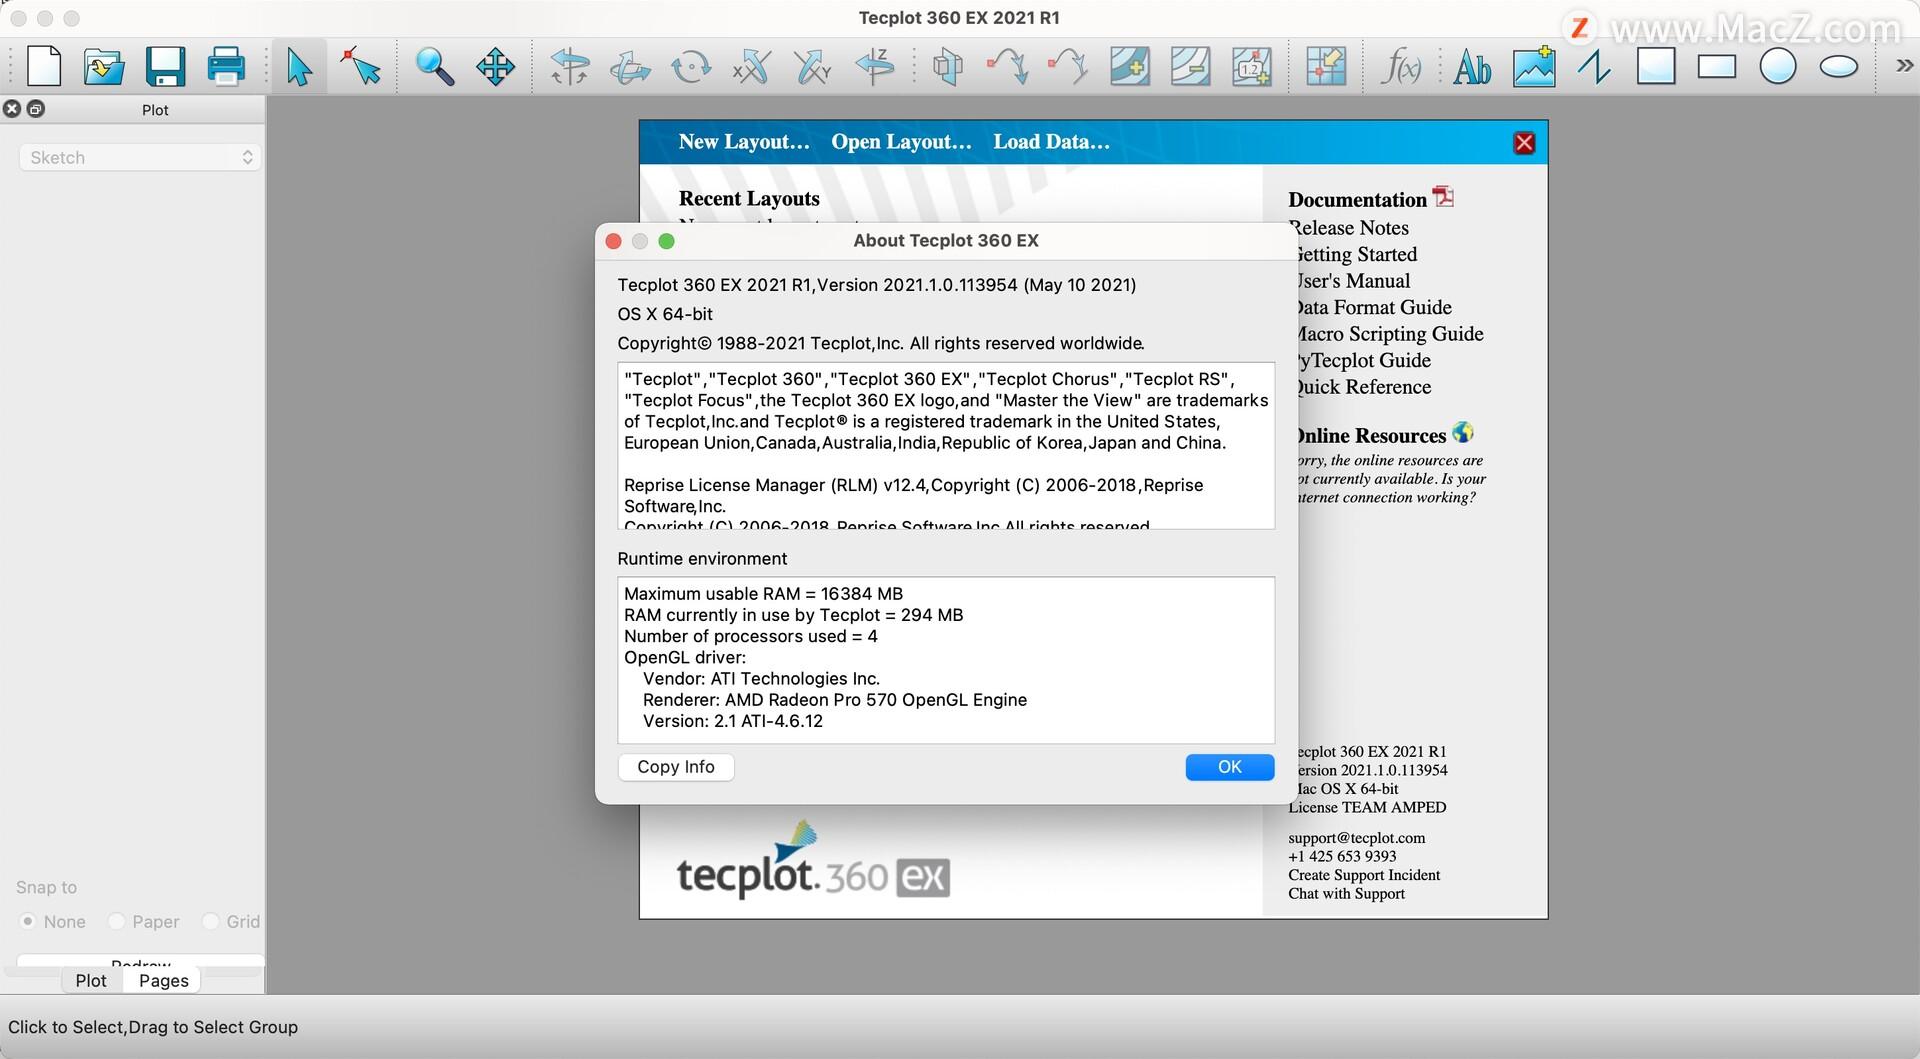Click Chat with Support link
The height and width of the screenshot is (1059, 1920).
(x=1346, y=894)
